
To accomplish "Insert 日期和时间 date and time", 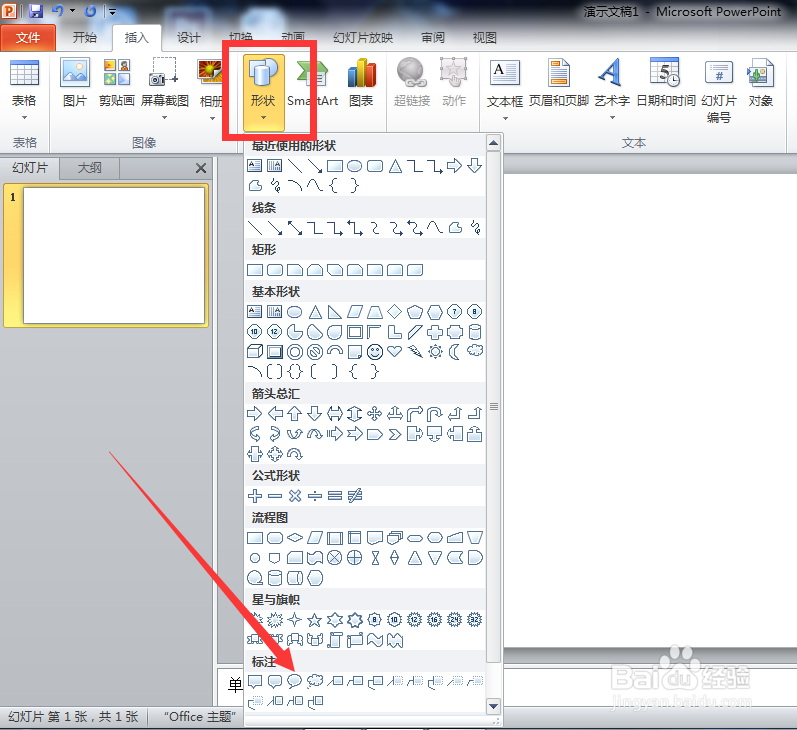I will click(x=666, y=83).
